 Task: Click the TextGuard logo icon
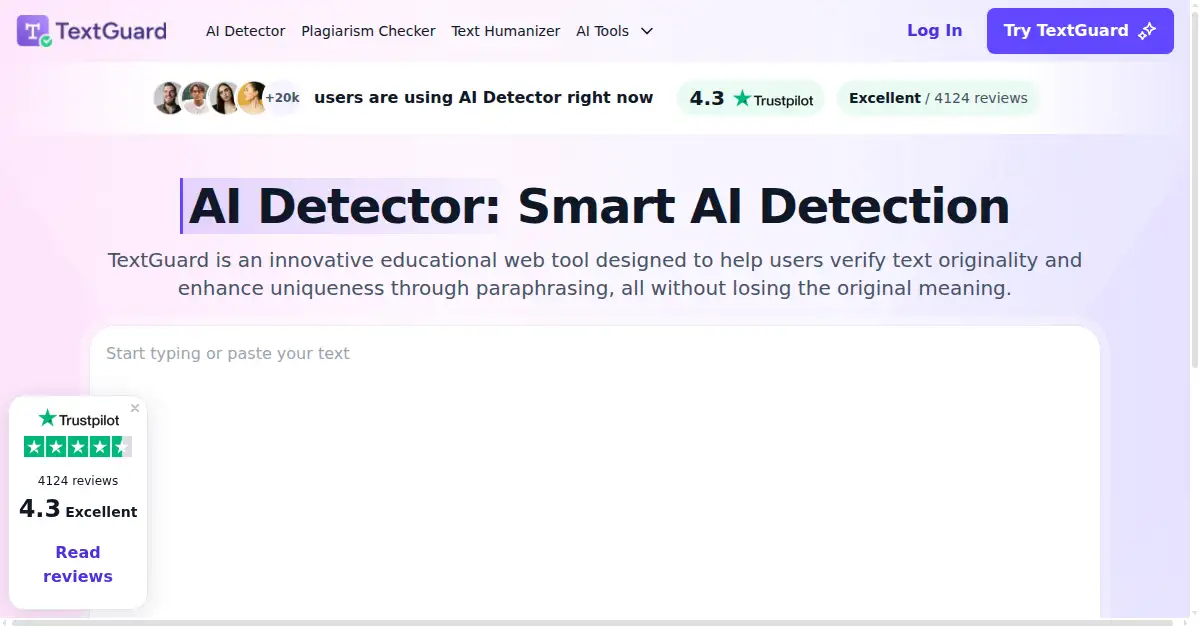pos(35,31)
